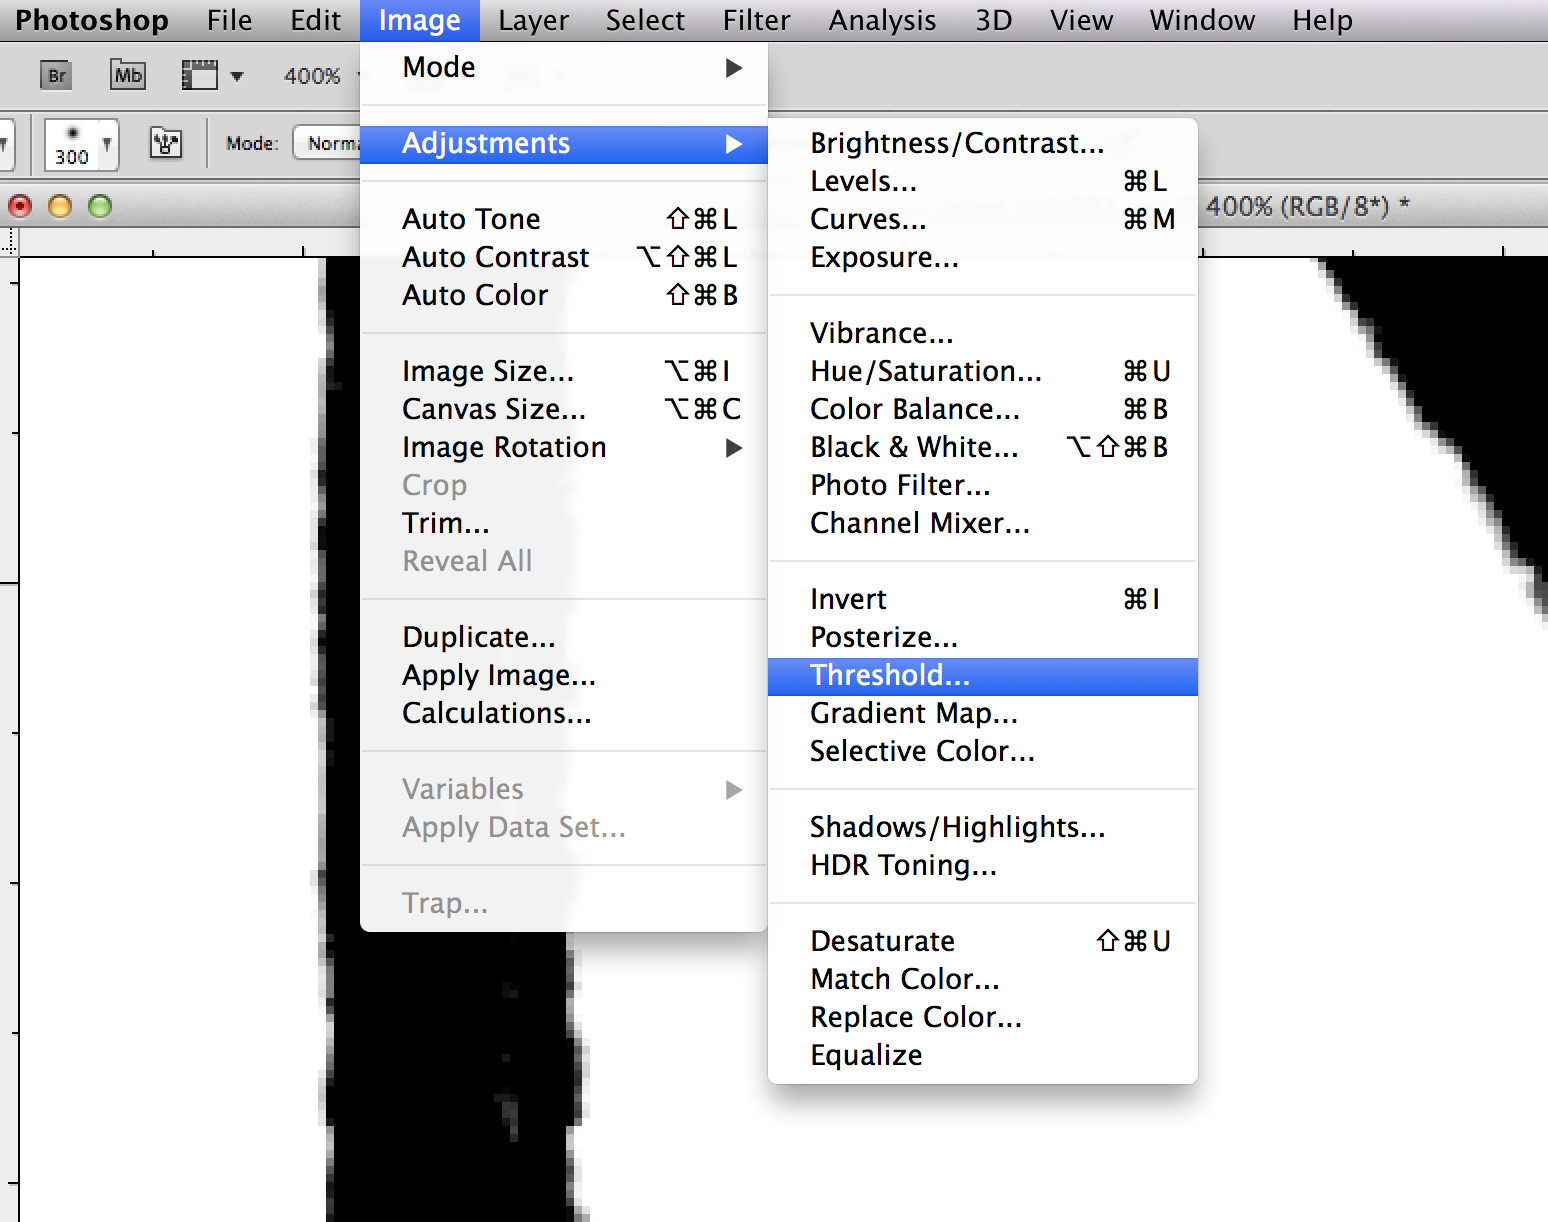Screen dimensions: 1548x1222
Task: Choose Desaturate adjustment
Action: click(x=983, y=941)
